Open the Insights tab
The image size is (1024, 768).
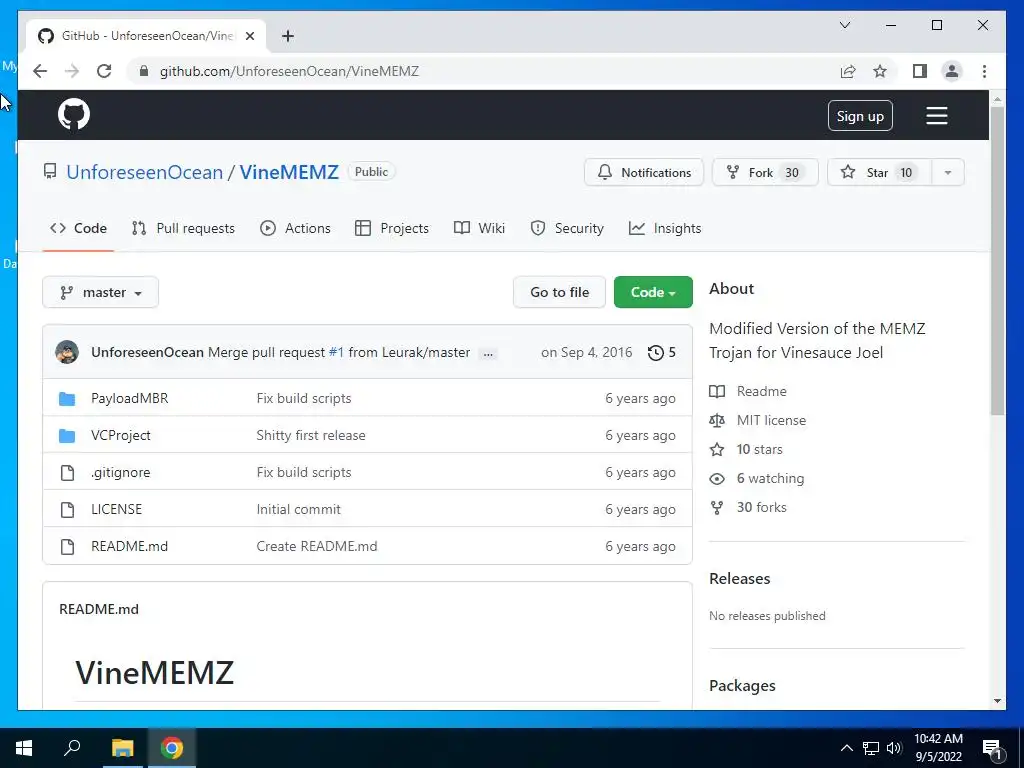click(x=665, y=228)
